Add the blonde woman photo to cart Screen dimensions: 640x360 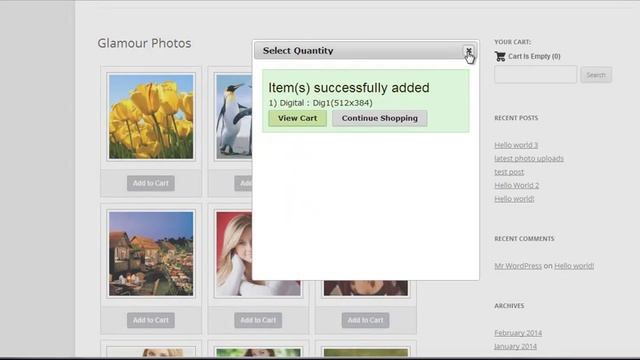point(258,320)
